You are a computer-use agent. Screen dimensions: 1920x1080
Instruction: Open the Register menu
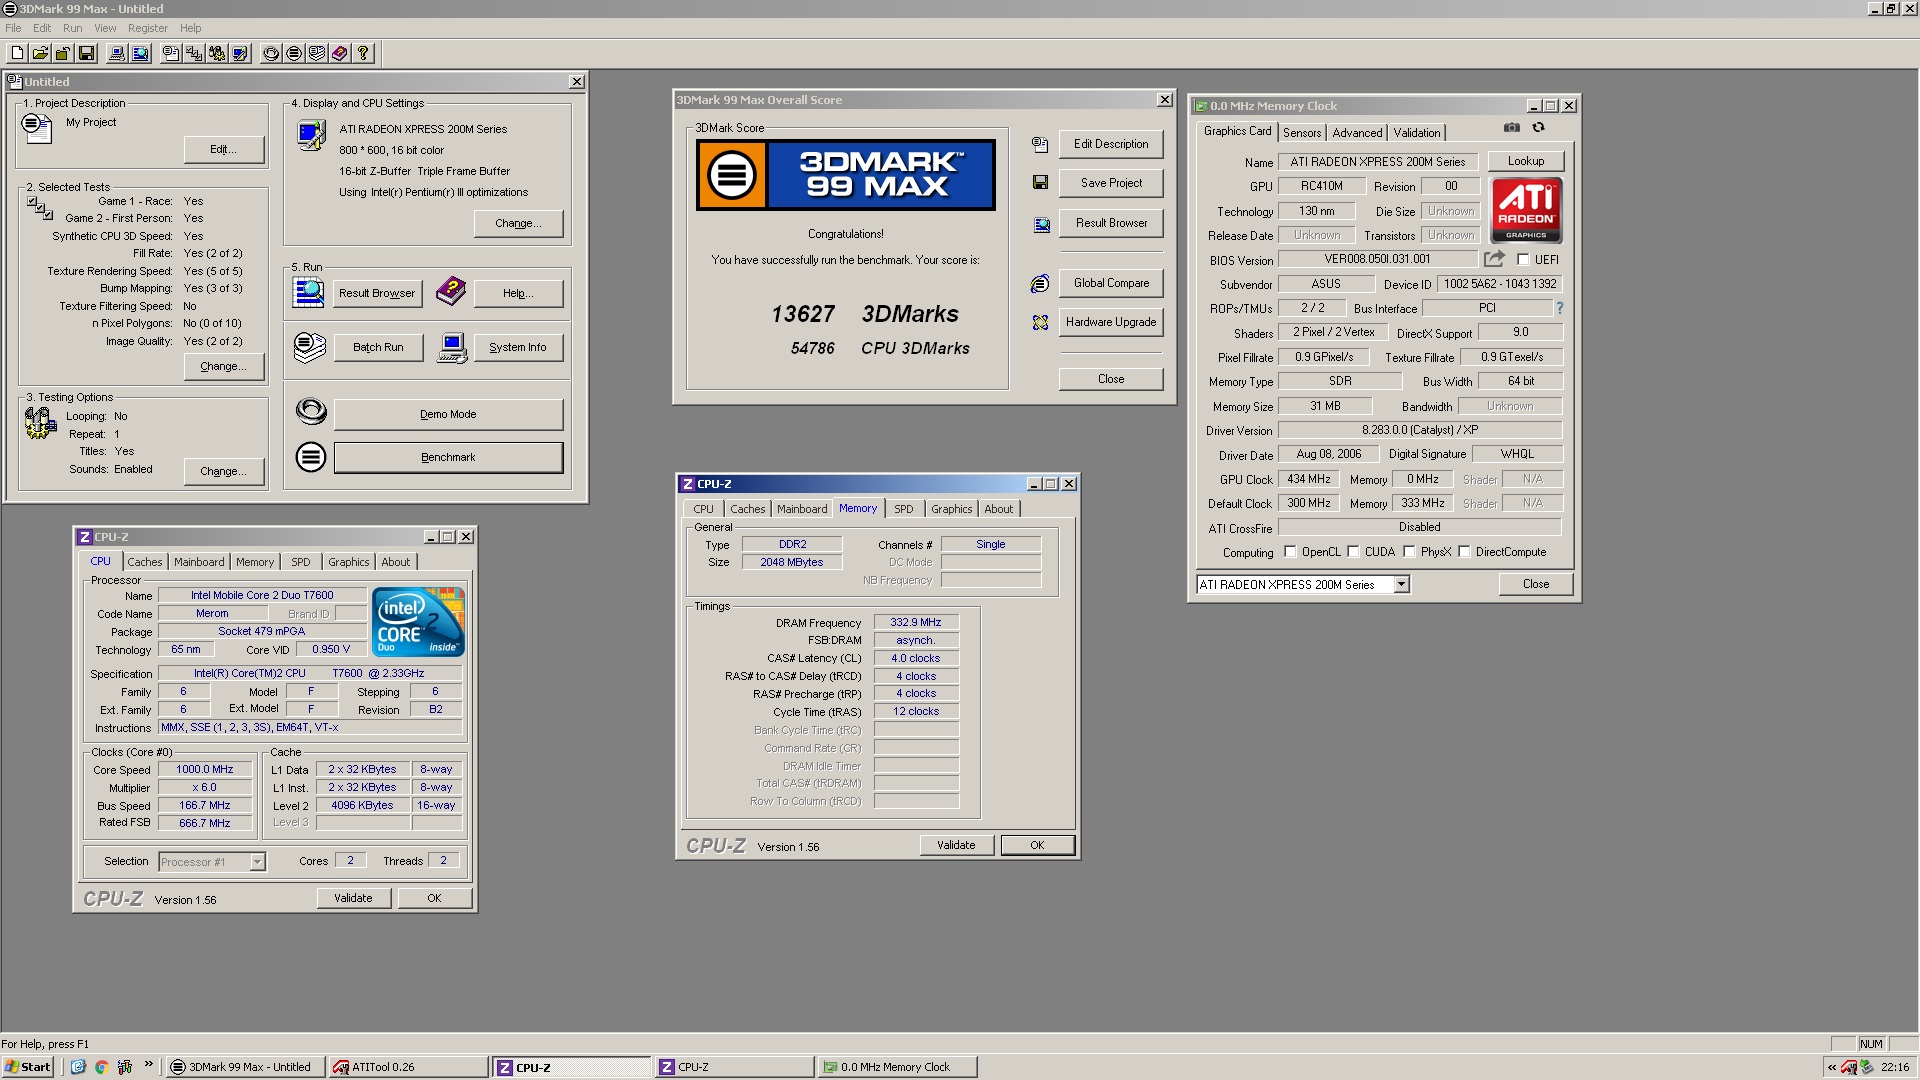(148, 28)
